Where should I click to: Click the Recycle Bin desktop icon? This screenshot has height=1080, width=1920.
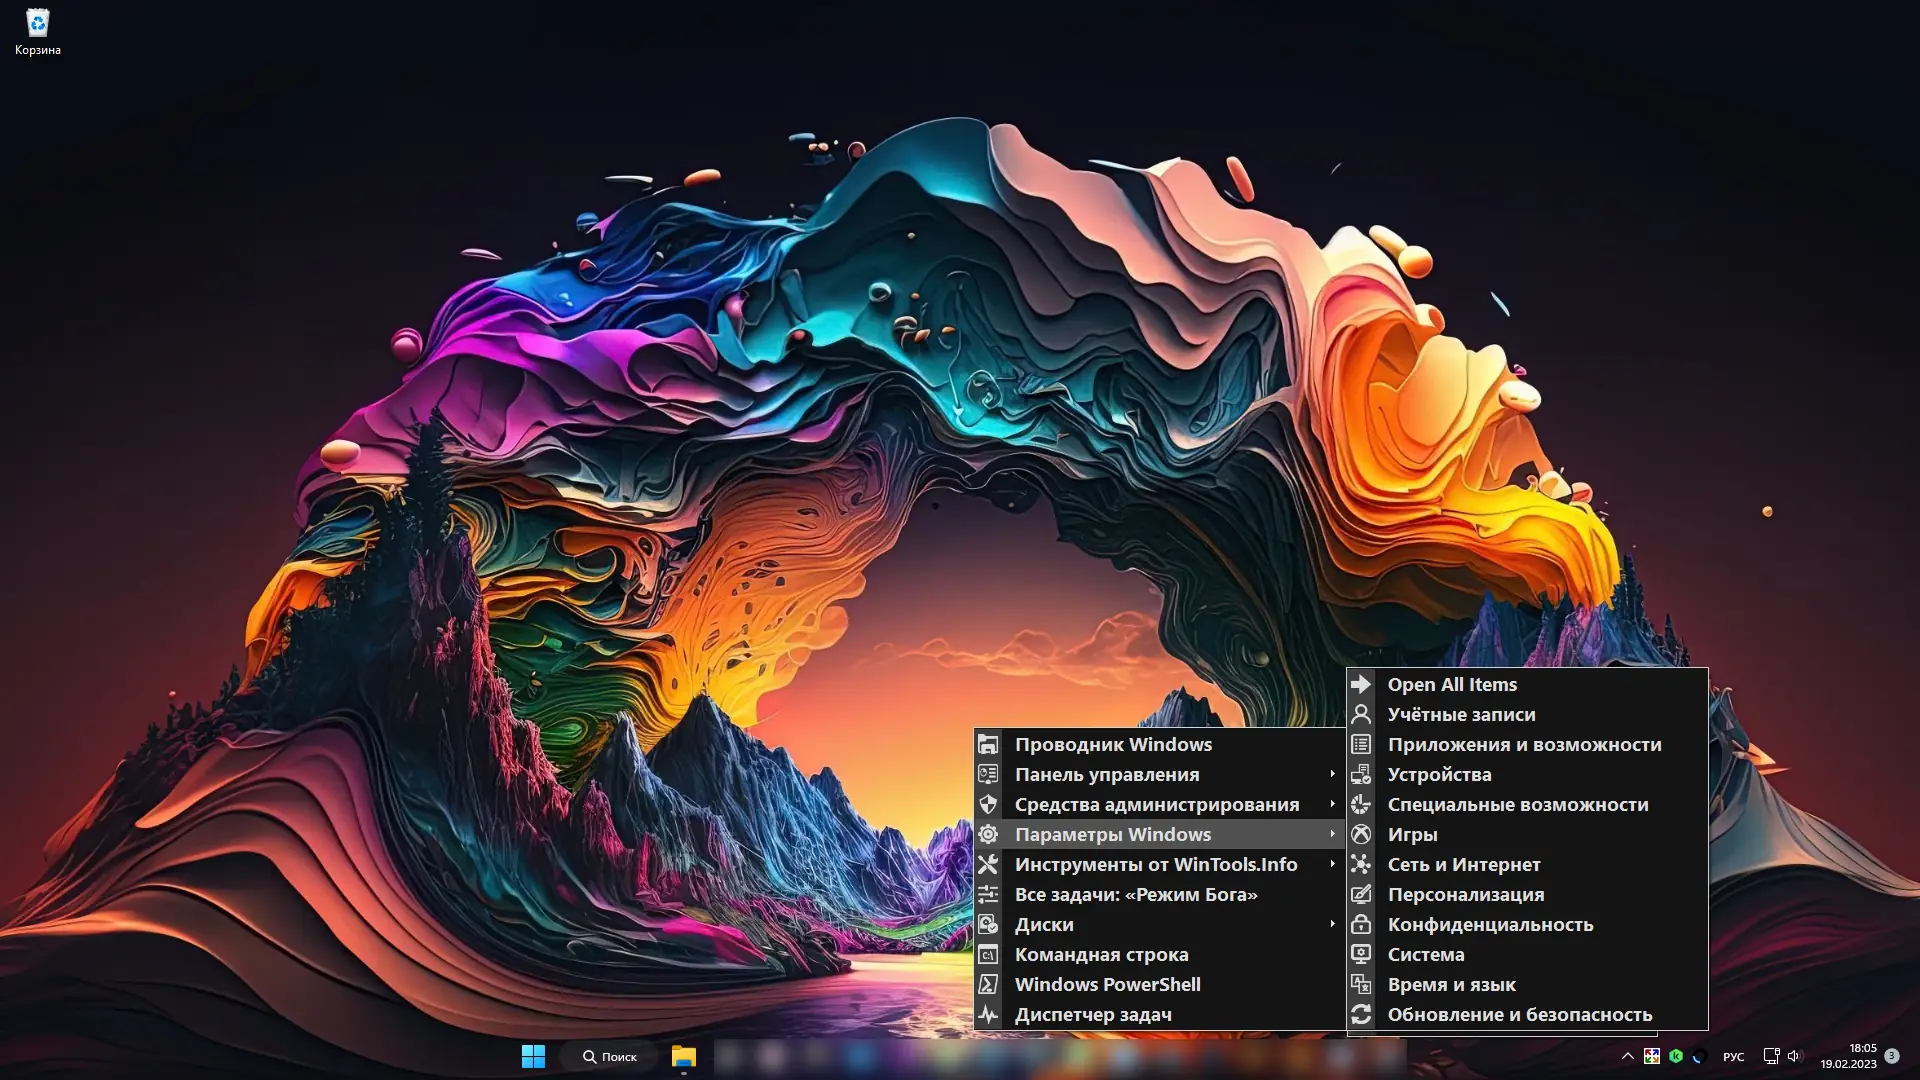coord(37,31)
